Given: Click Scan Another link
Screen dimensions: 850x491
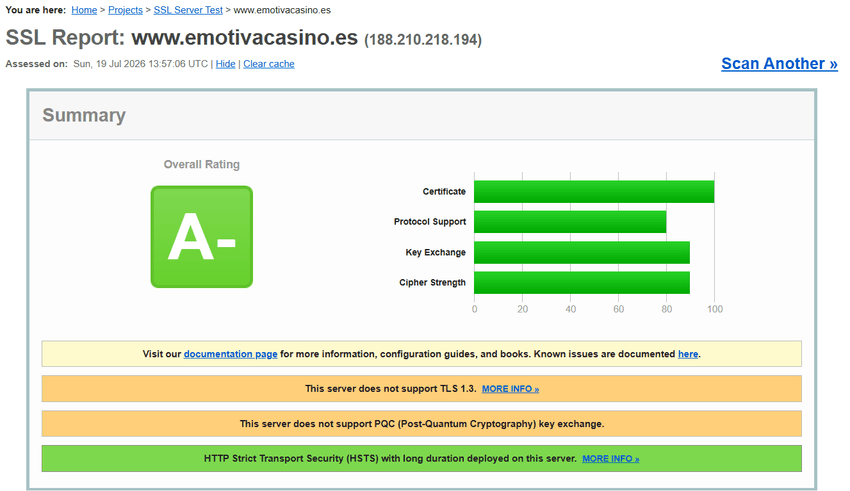Looking at the screenshot, I should click(780, 63).
